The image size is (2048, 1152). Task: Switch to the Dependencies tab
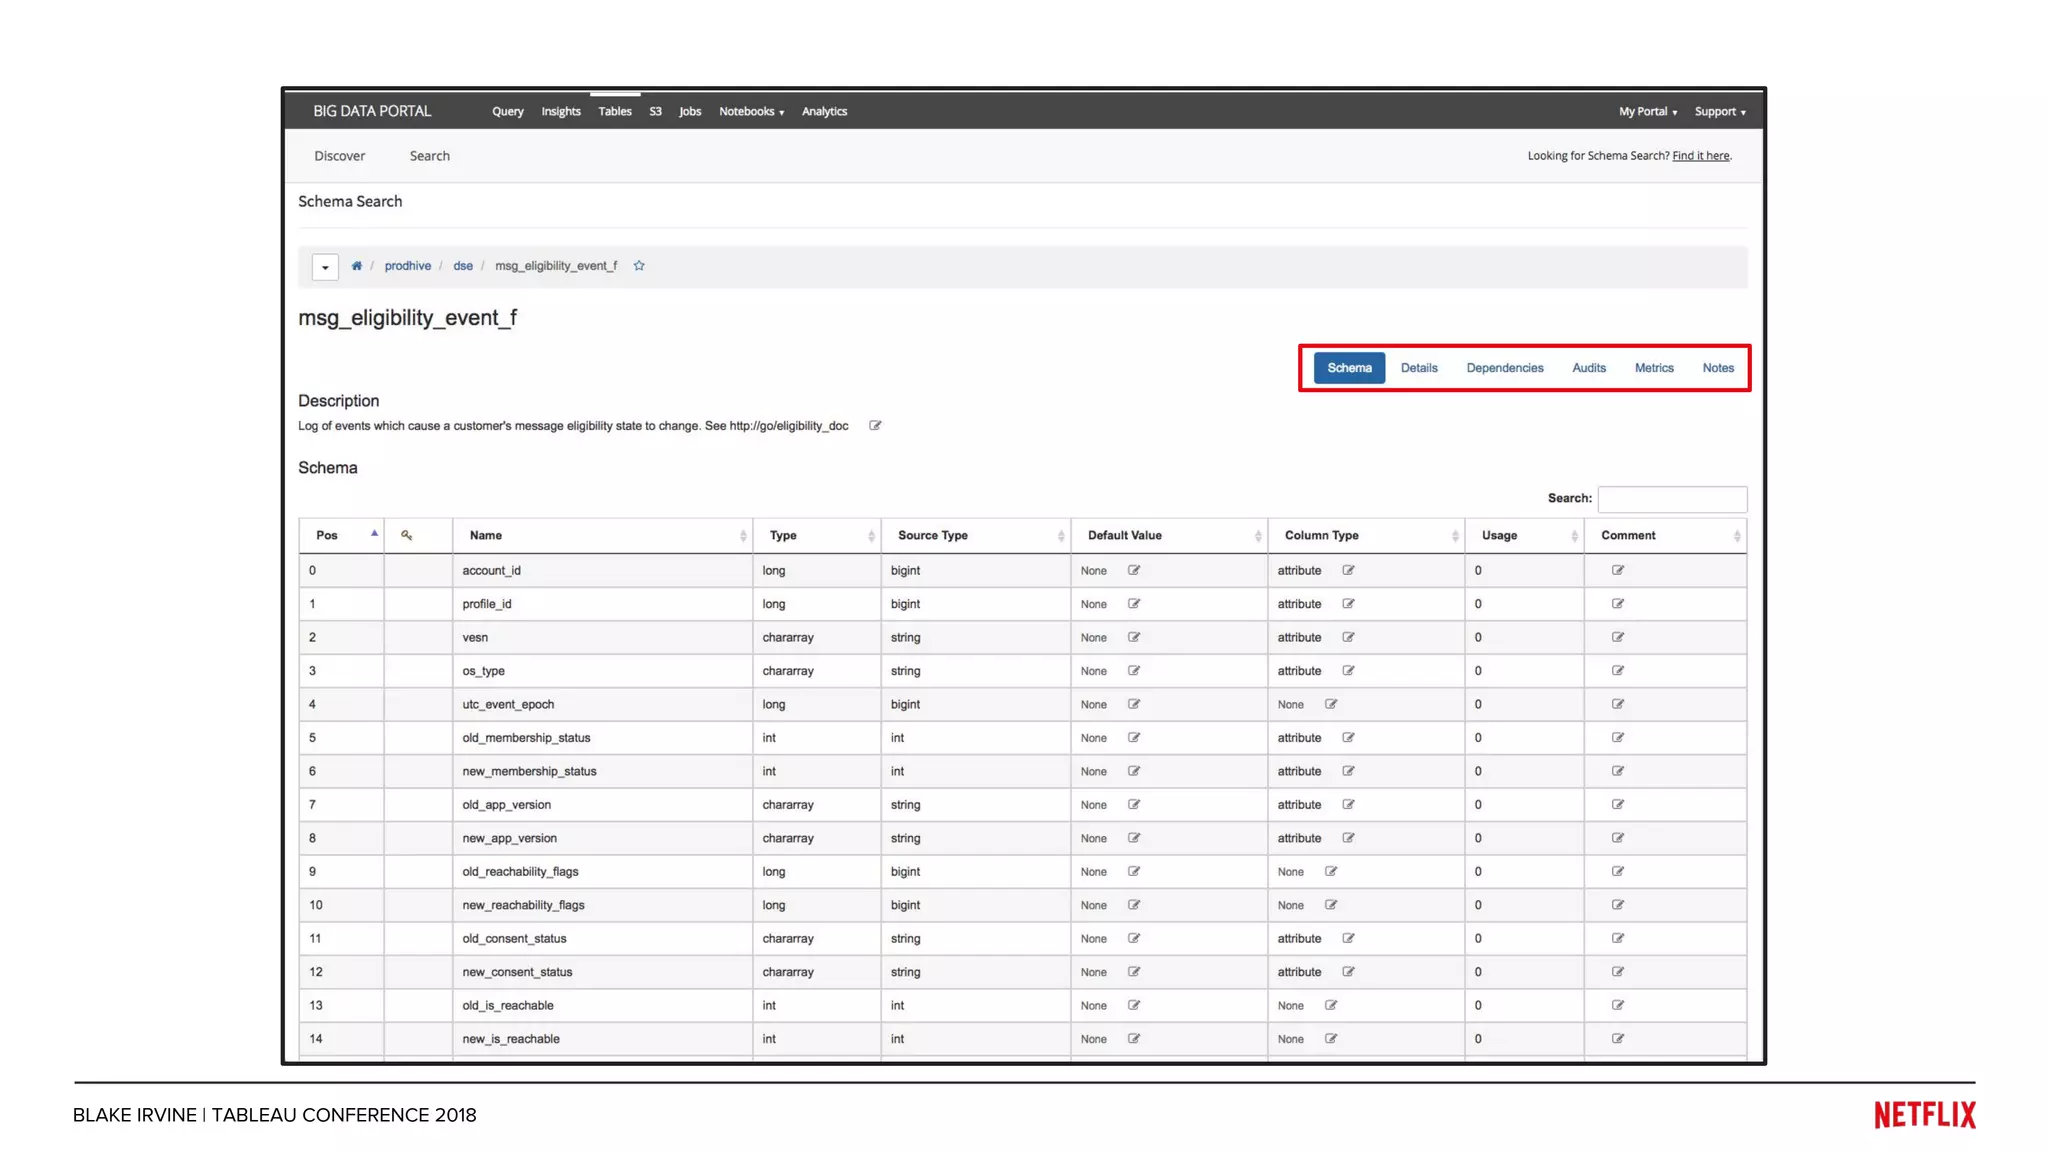click(x=1504, y=368)
